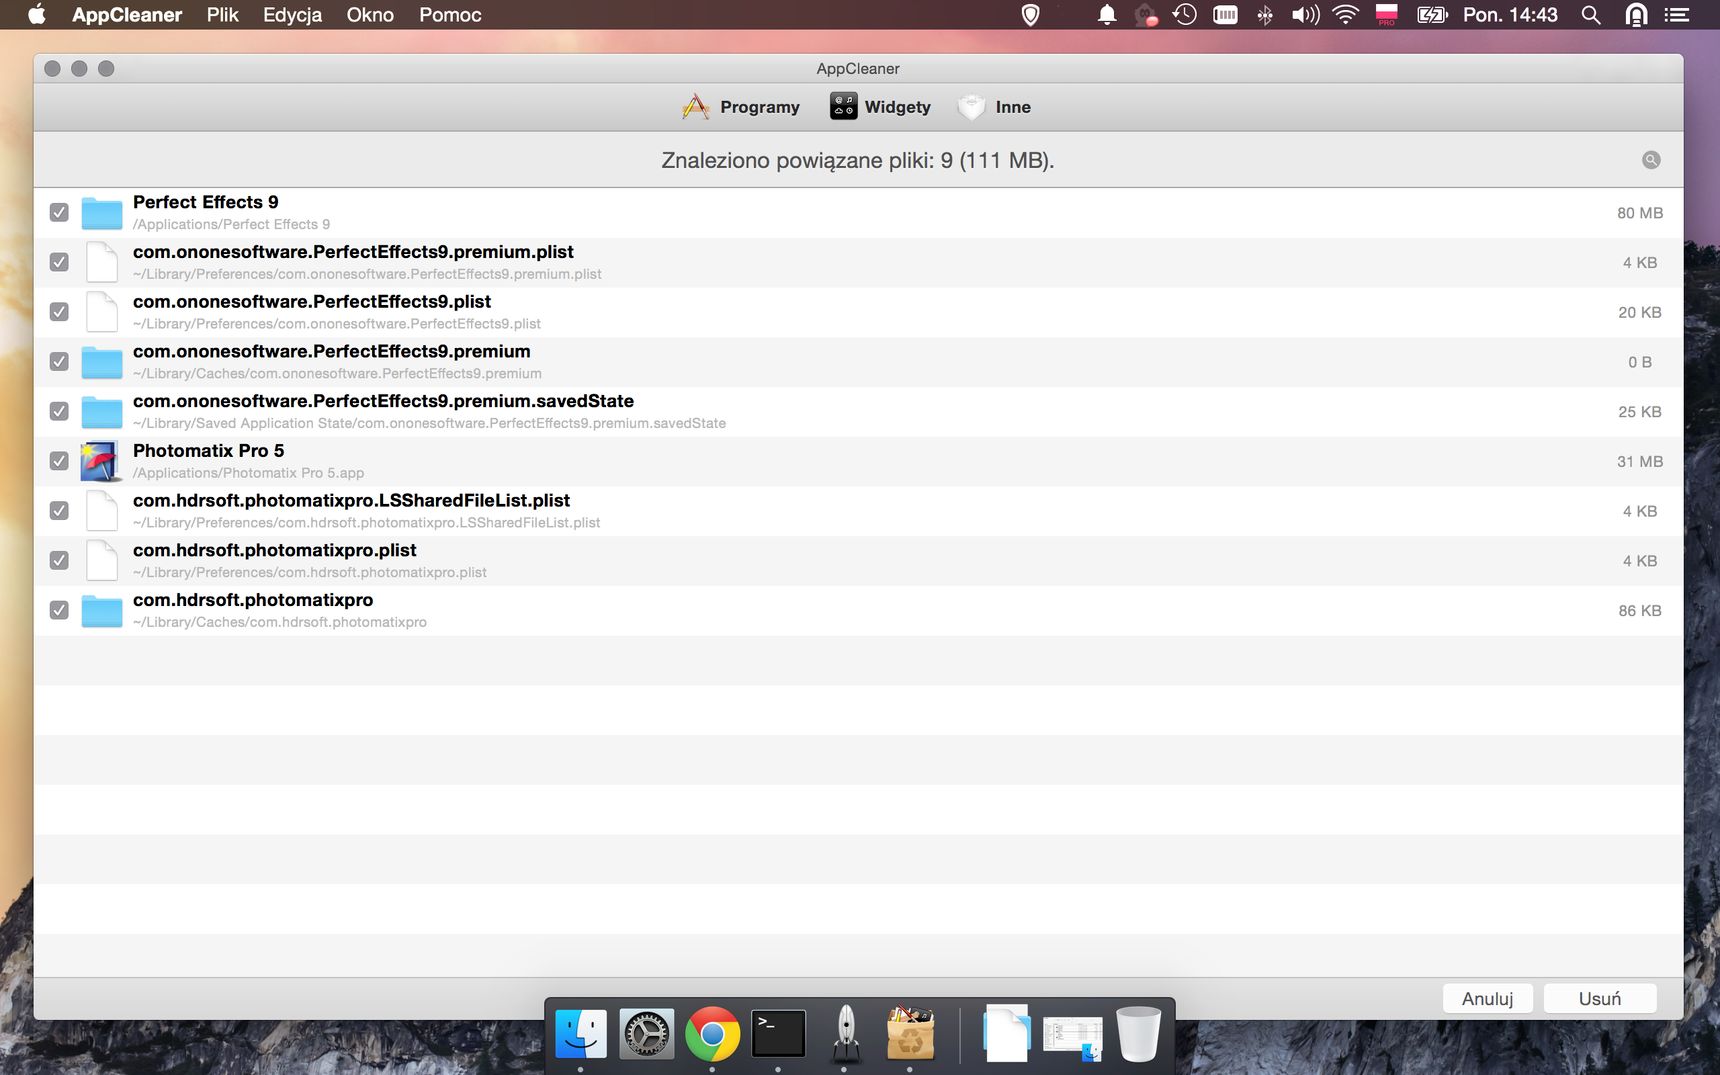The width and height of the screenshot is (1720, 1075).
Task: Click the com.hdrsoft.photomatixpro folder icon
Action: click(x=101, y=610)
